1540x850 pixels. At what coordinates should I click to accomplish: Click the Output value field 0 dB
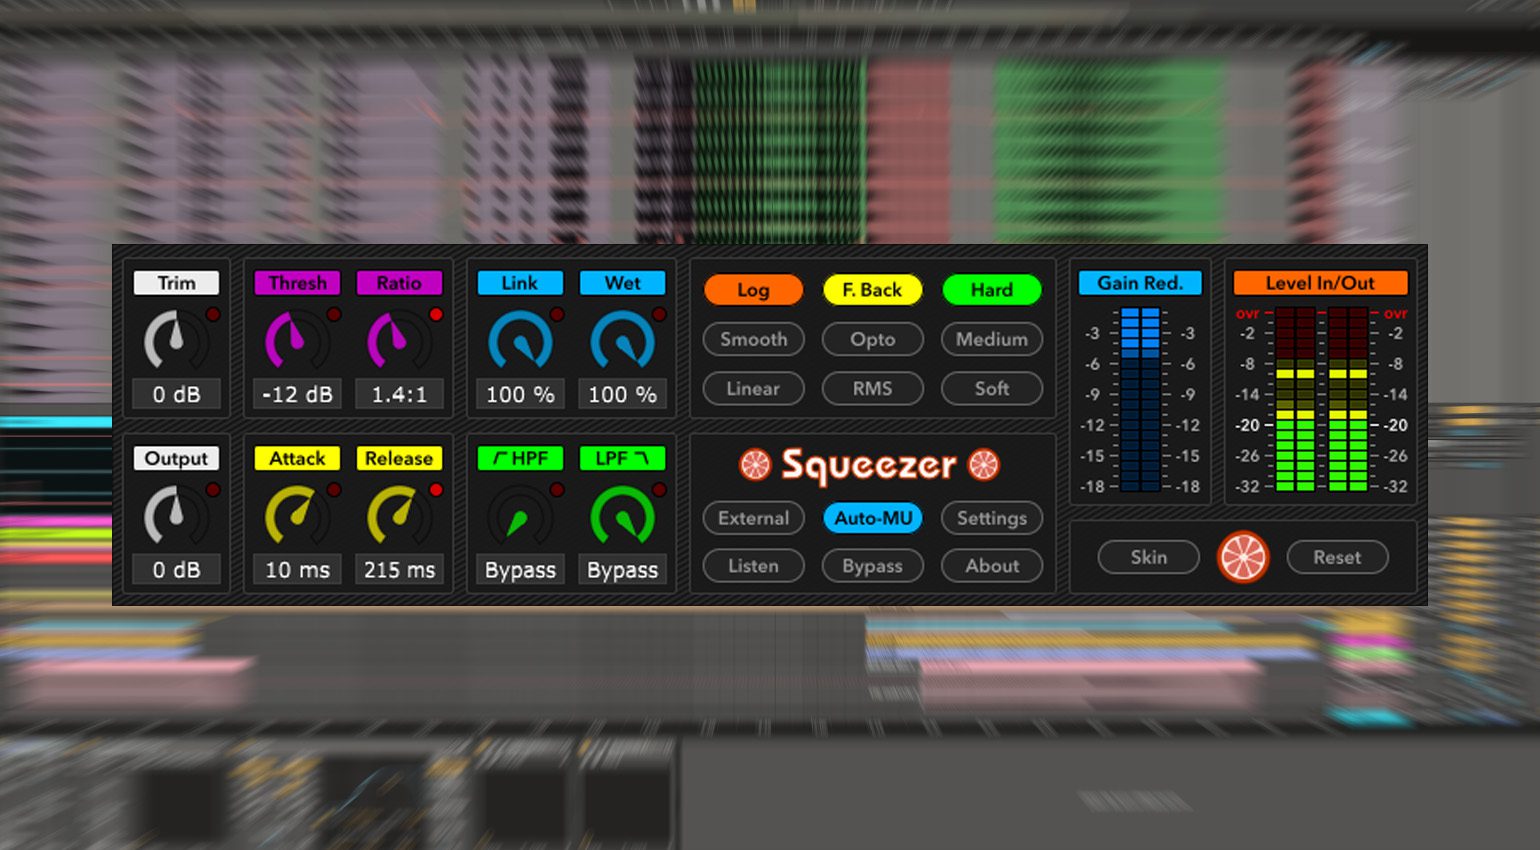[x=176, y=570]
